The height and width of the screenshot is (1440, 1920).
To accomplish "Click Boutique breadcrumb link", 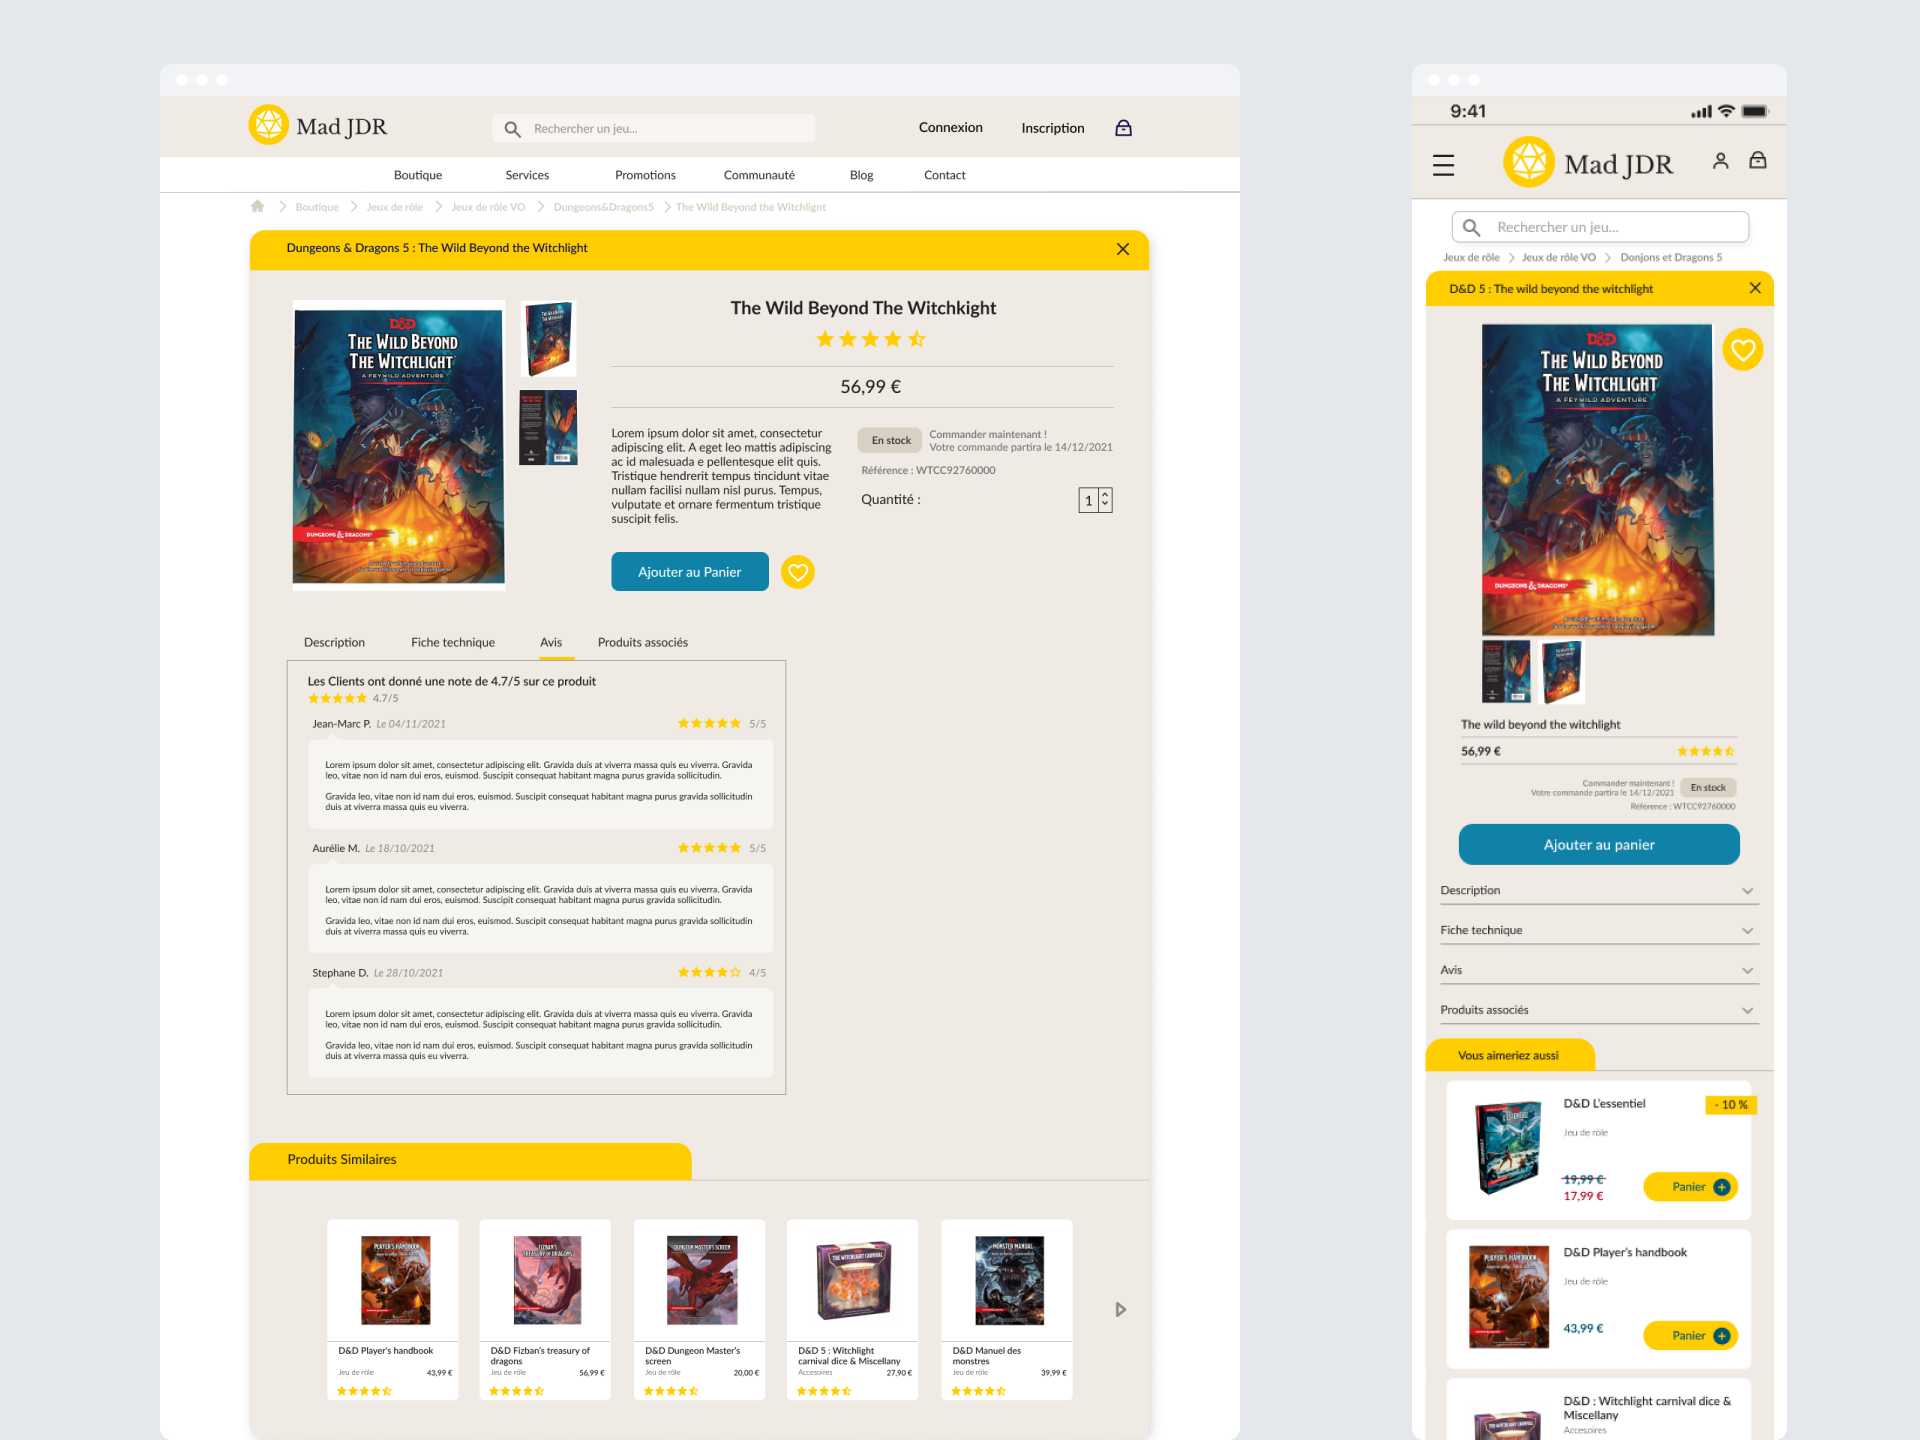I will (x=317, y=207).
